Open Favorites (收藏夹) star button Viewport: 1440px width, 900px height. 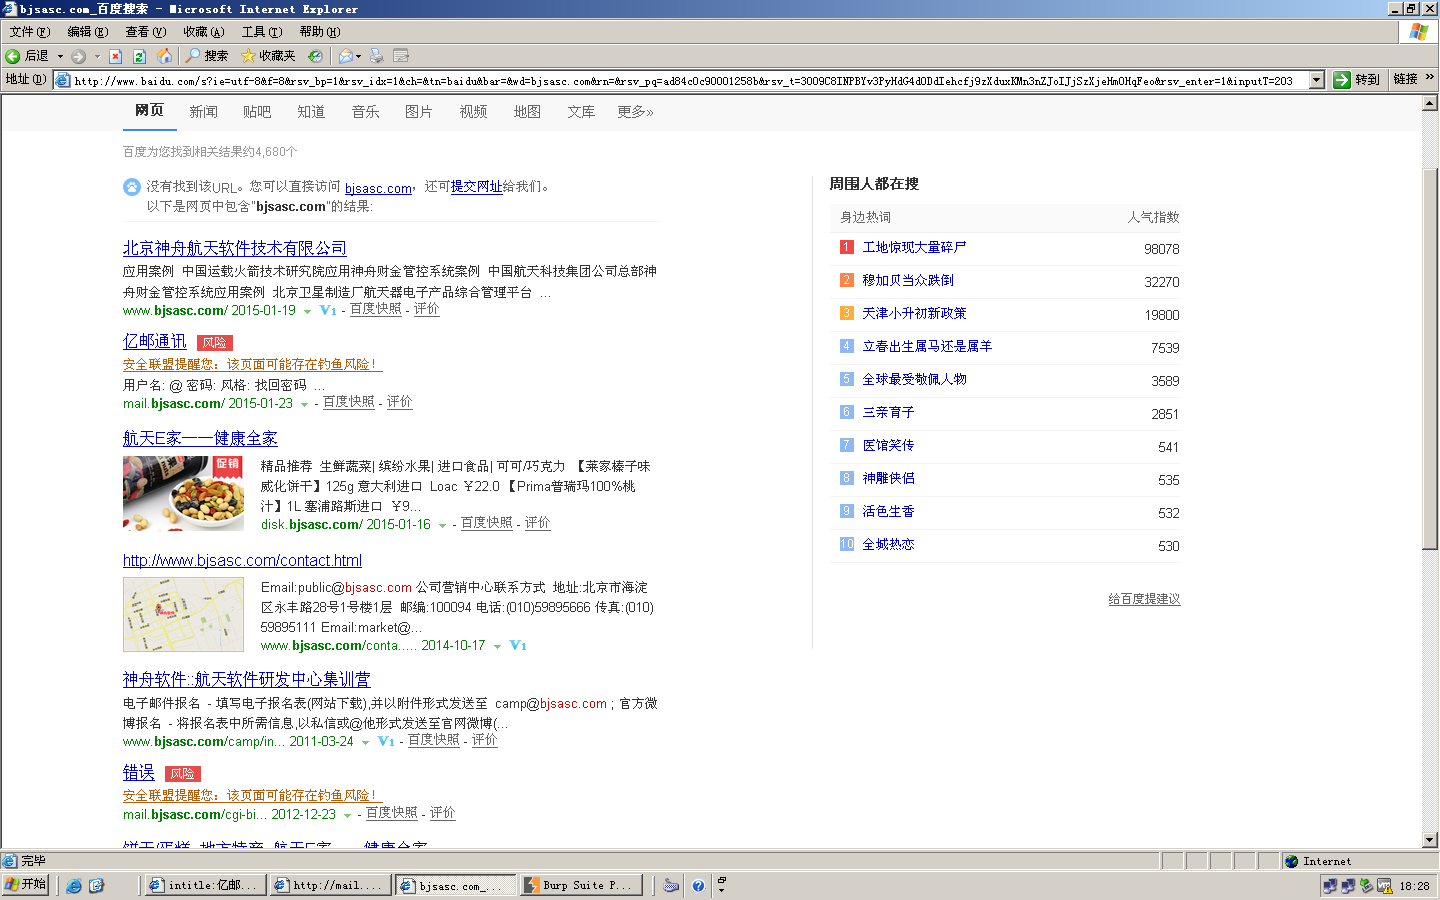(x=268, y=56)
